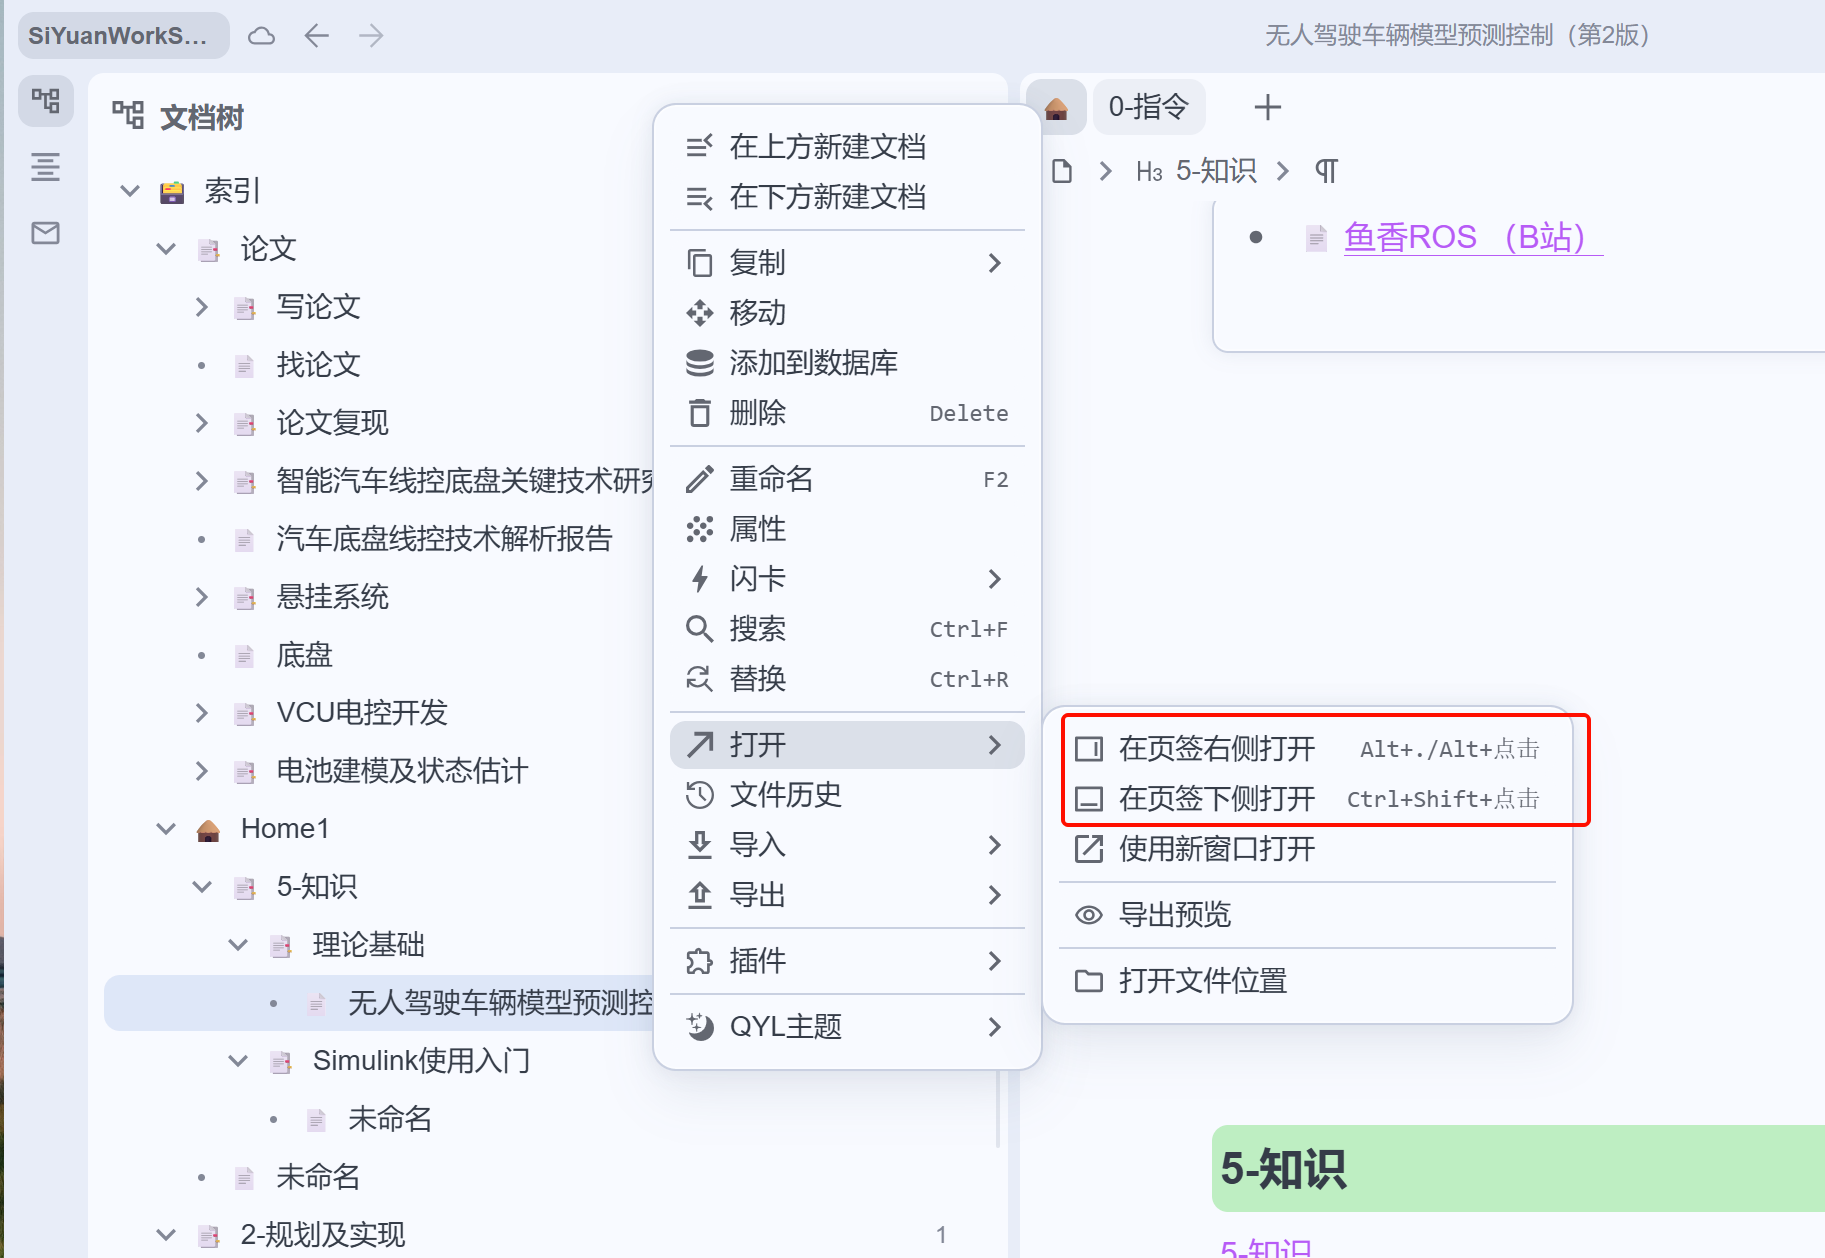
Task: Choose 移动 from context menu
Action: [847, 313]
